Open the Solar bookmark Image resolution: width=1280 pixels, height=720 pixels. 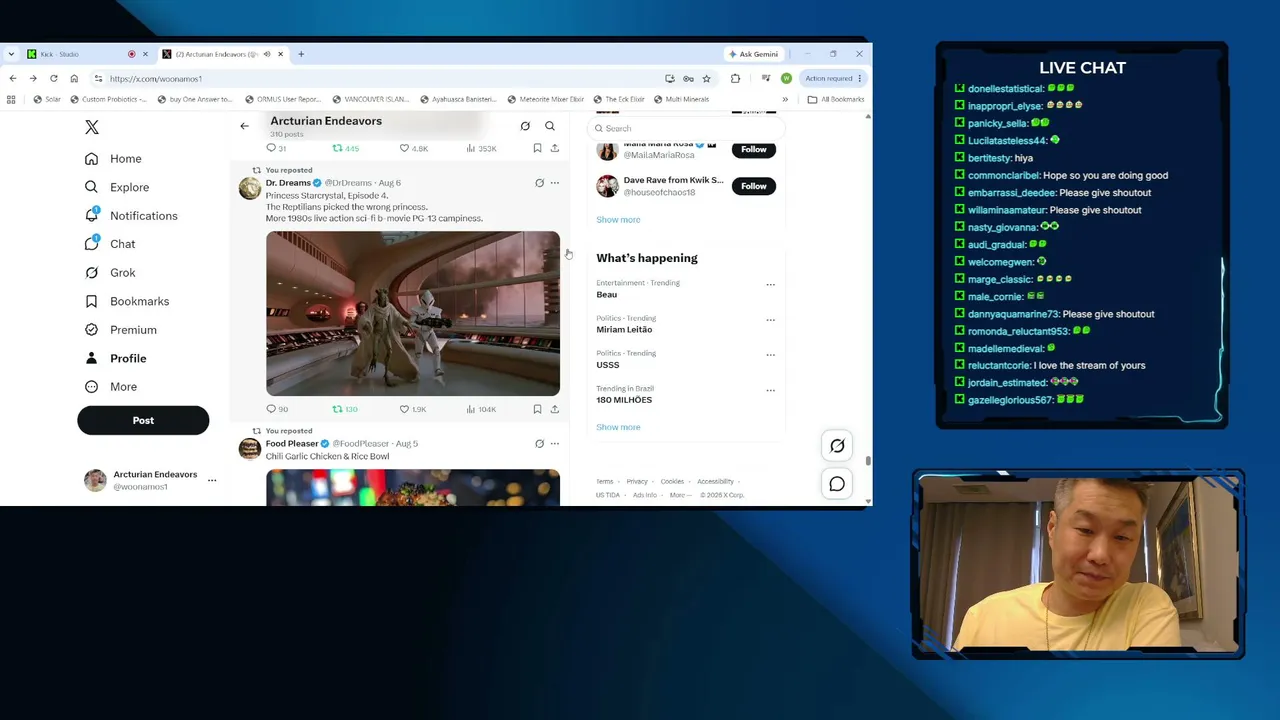click(x=47, y=100)
